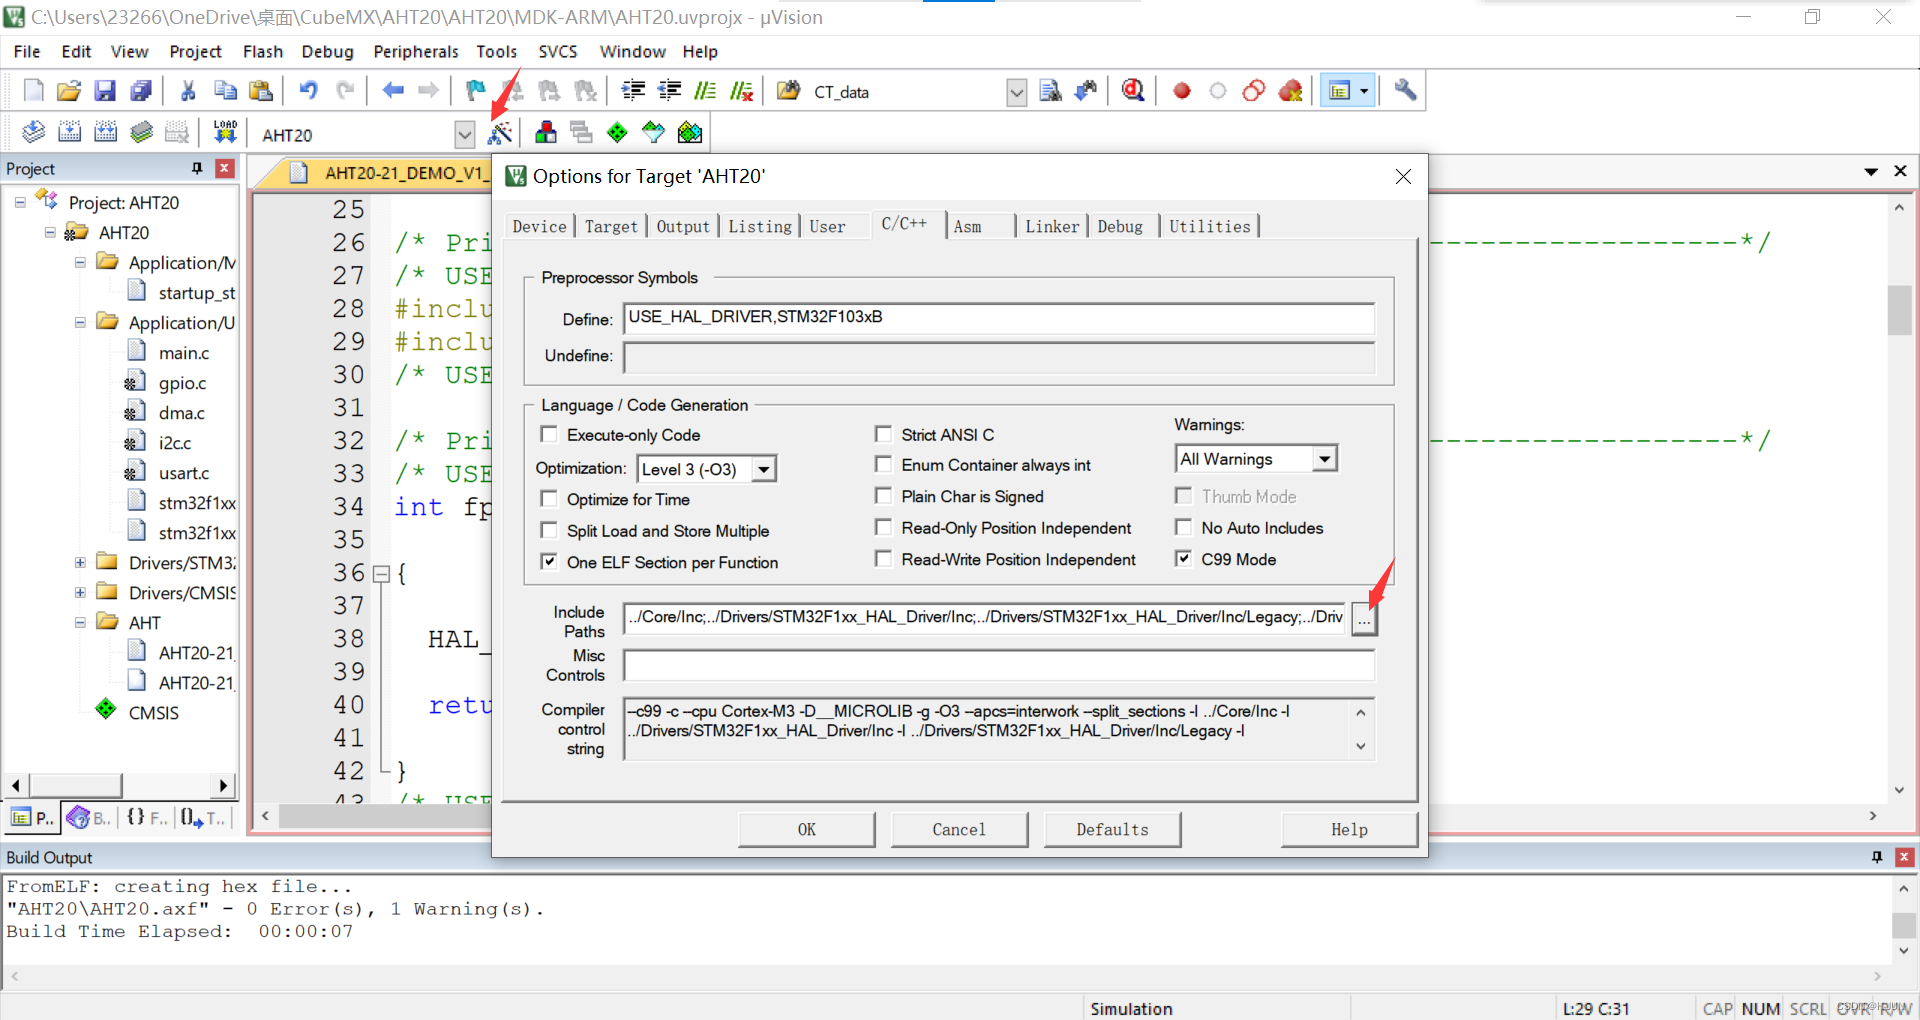
Task: Undo last edit with Undo arrow
Action: click(309, 91)
